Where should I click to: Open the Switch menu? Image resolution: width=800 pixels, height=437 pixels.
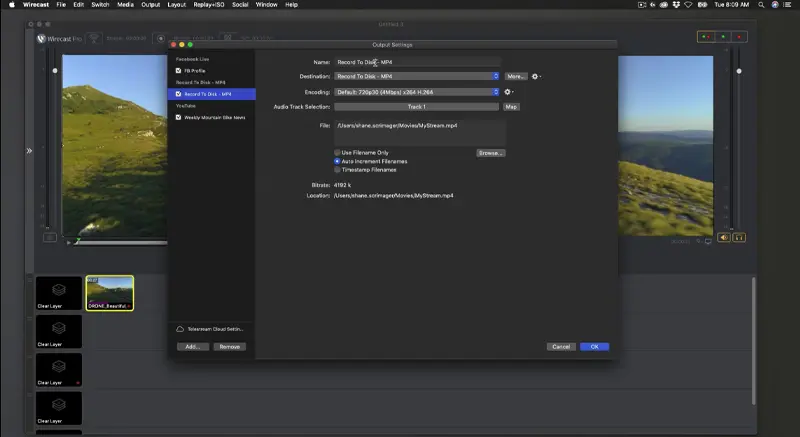pyautogui.click(x=100, y=5)
